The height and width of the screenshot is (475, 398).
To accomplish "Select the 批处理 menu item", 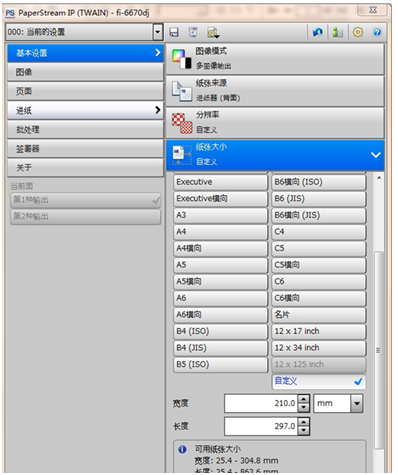I will [x=85, y=129].
